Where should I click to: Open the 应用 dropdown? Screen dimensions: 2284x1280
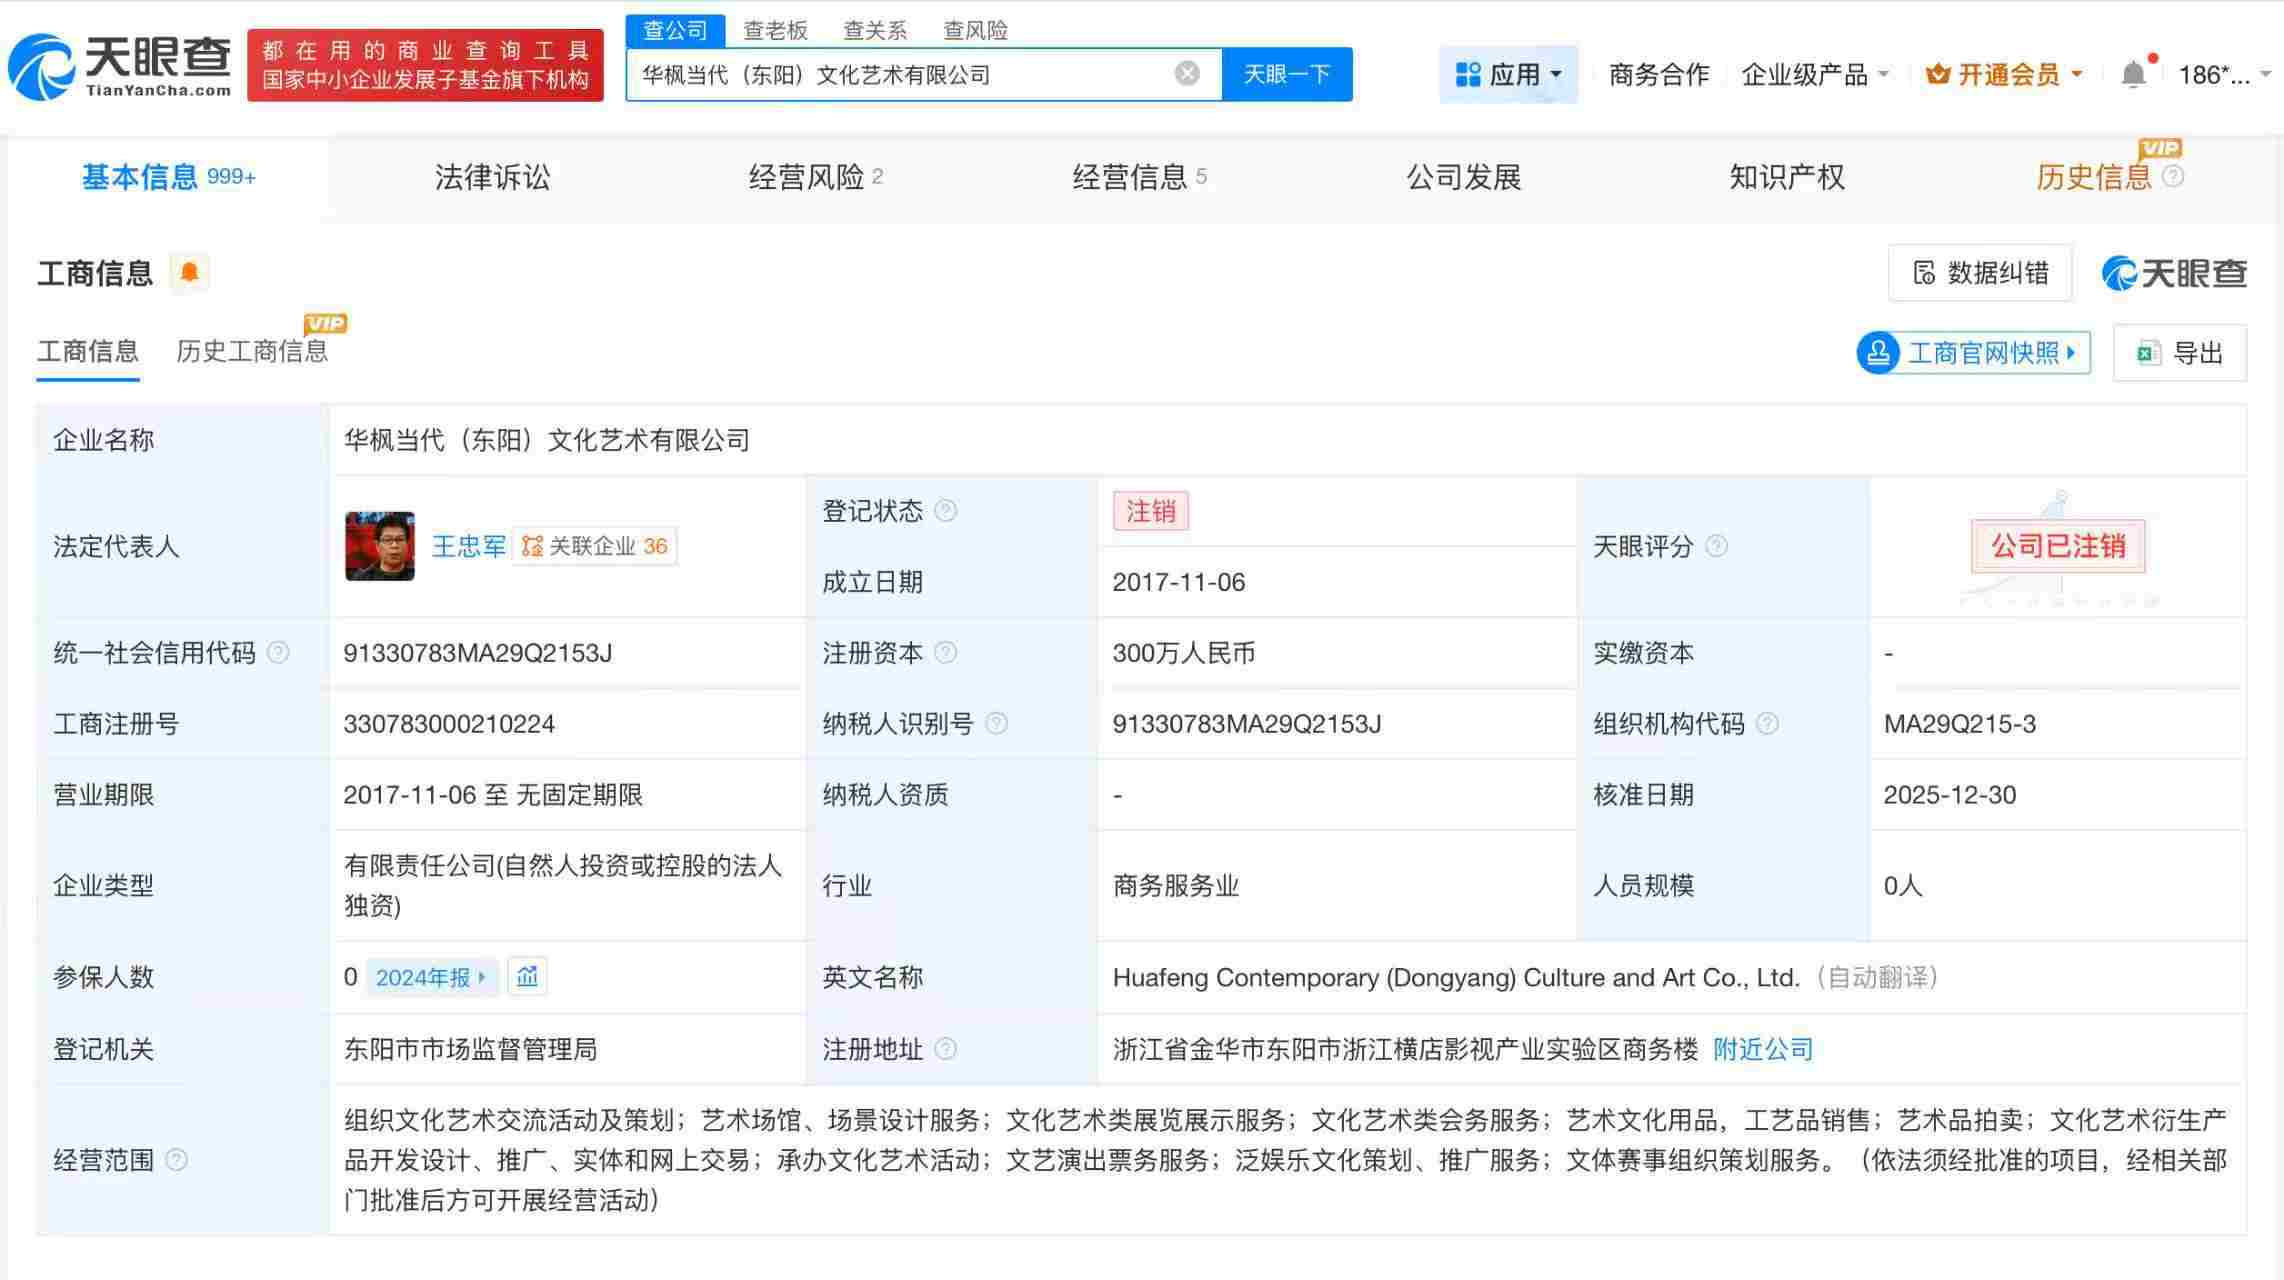click(x=1508, y=73)
